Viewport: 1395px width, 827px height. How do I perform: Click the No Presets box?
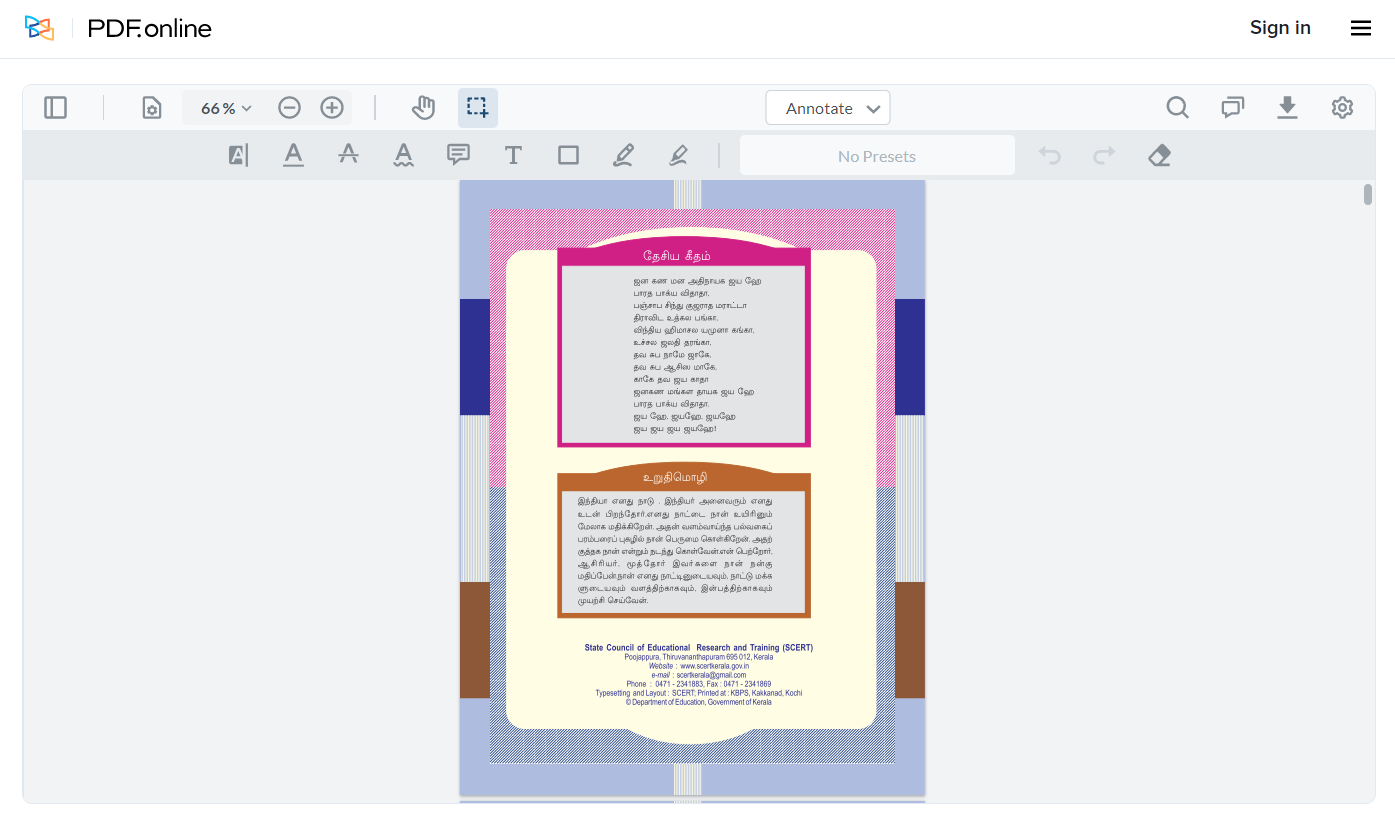click(877, 156)
